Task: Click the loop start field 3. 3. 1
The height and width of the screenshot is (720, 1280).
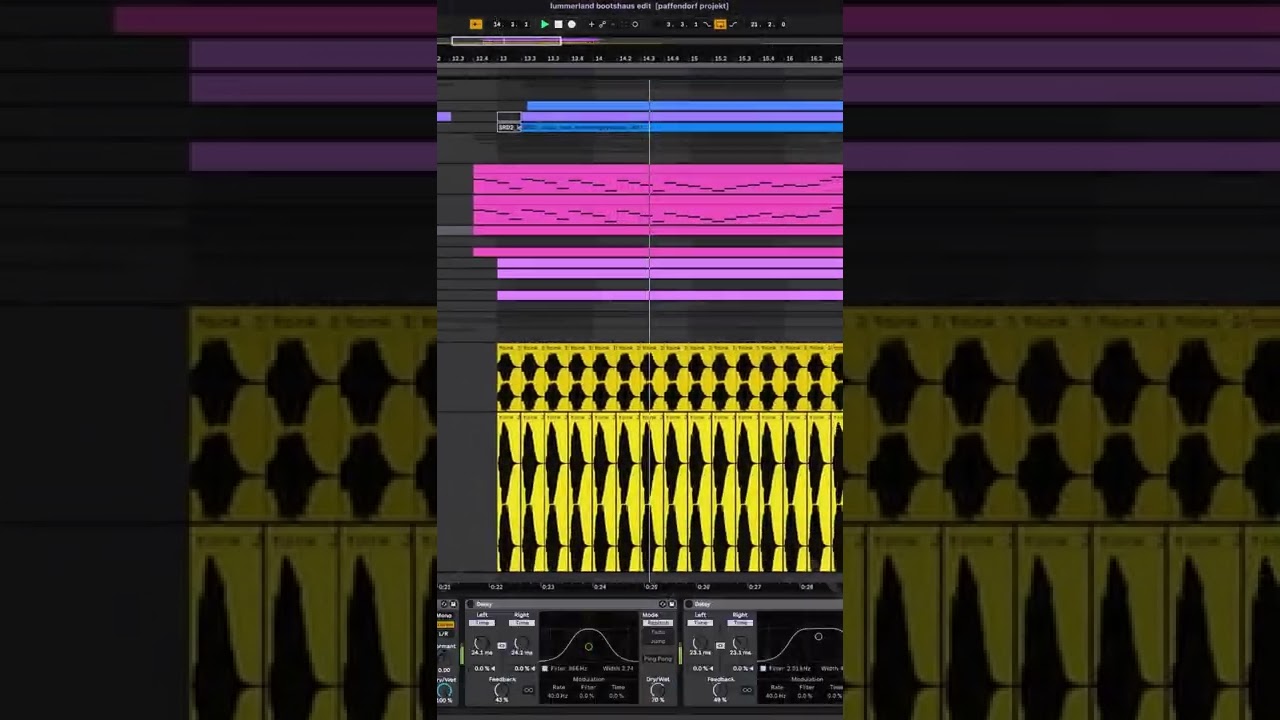Action: (683, 24)
